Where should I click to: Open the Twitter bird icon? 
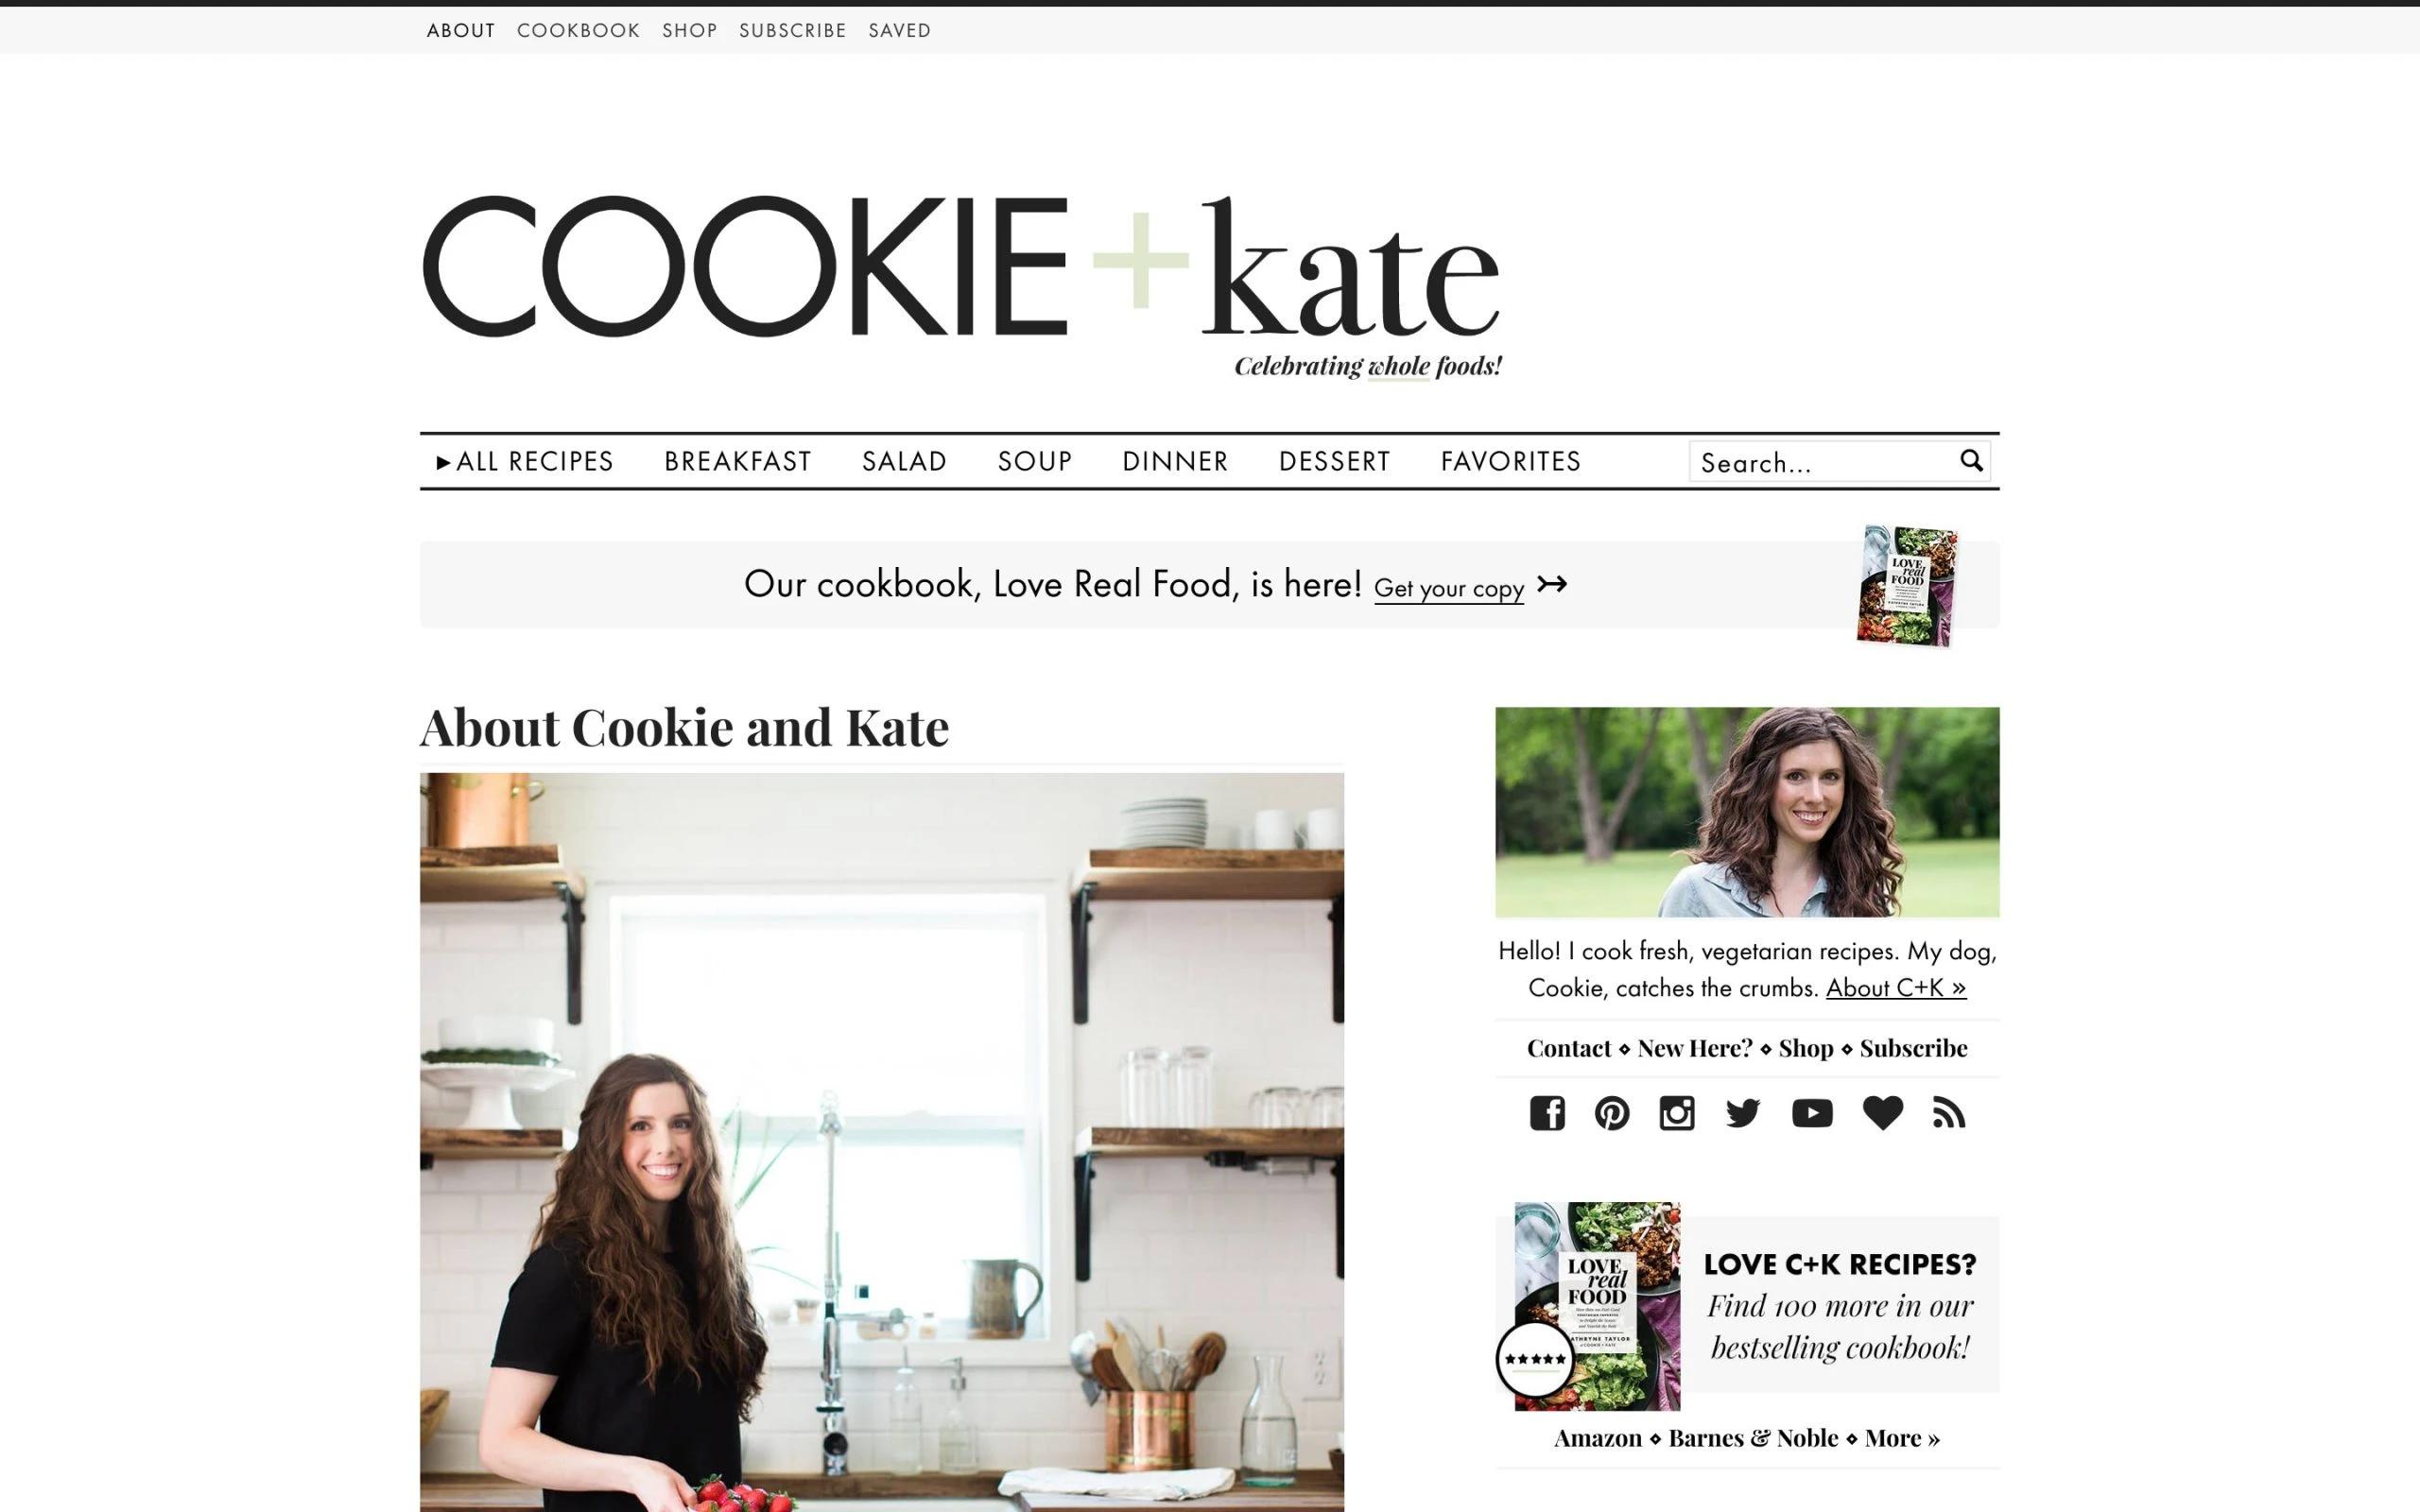click(x=1743, y=1113)
